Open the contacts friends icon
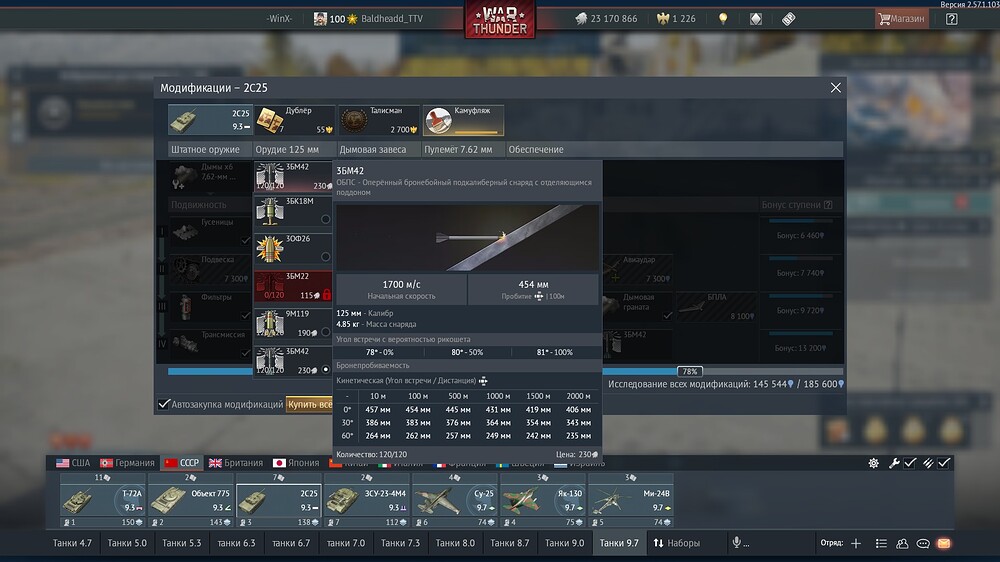This screenshot has height=562, width=1000. point(902,543)
